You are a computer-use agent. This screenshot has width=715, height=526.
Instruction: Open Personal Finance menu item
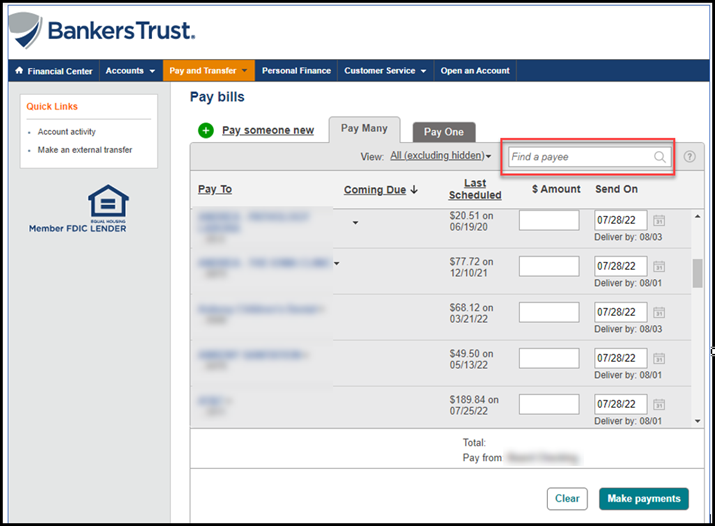click(296, 71)
